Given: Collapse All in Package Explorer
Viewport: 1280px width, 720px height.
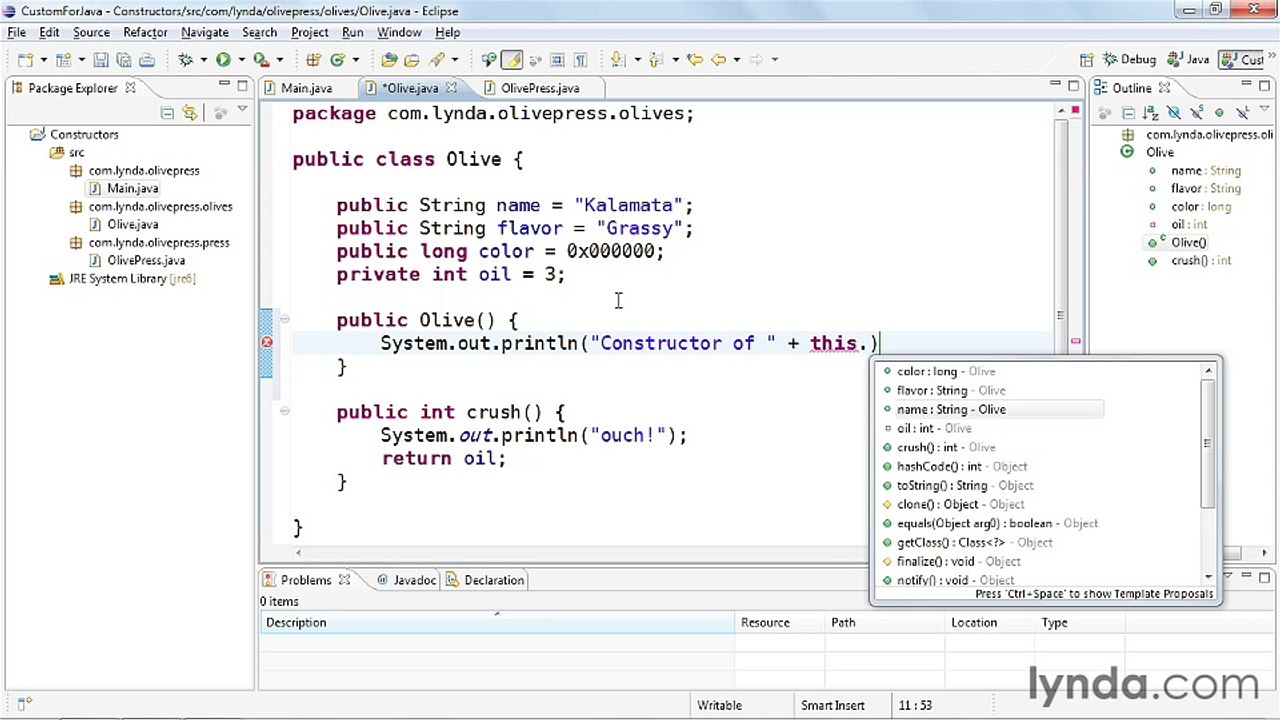Looking at the screenshot, I should [167, 112].
